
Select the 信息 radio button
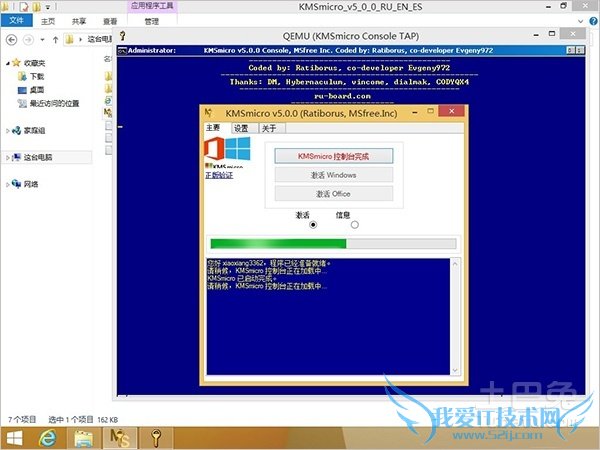click(x=355, y=225)
